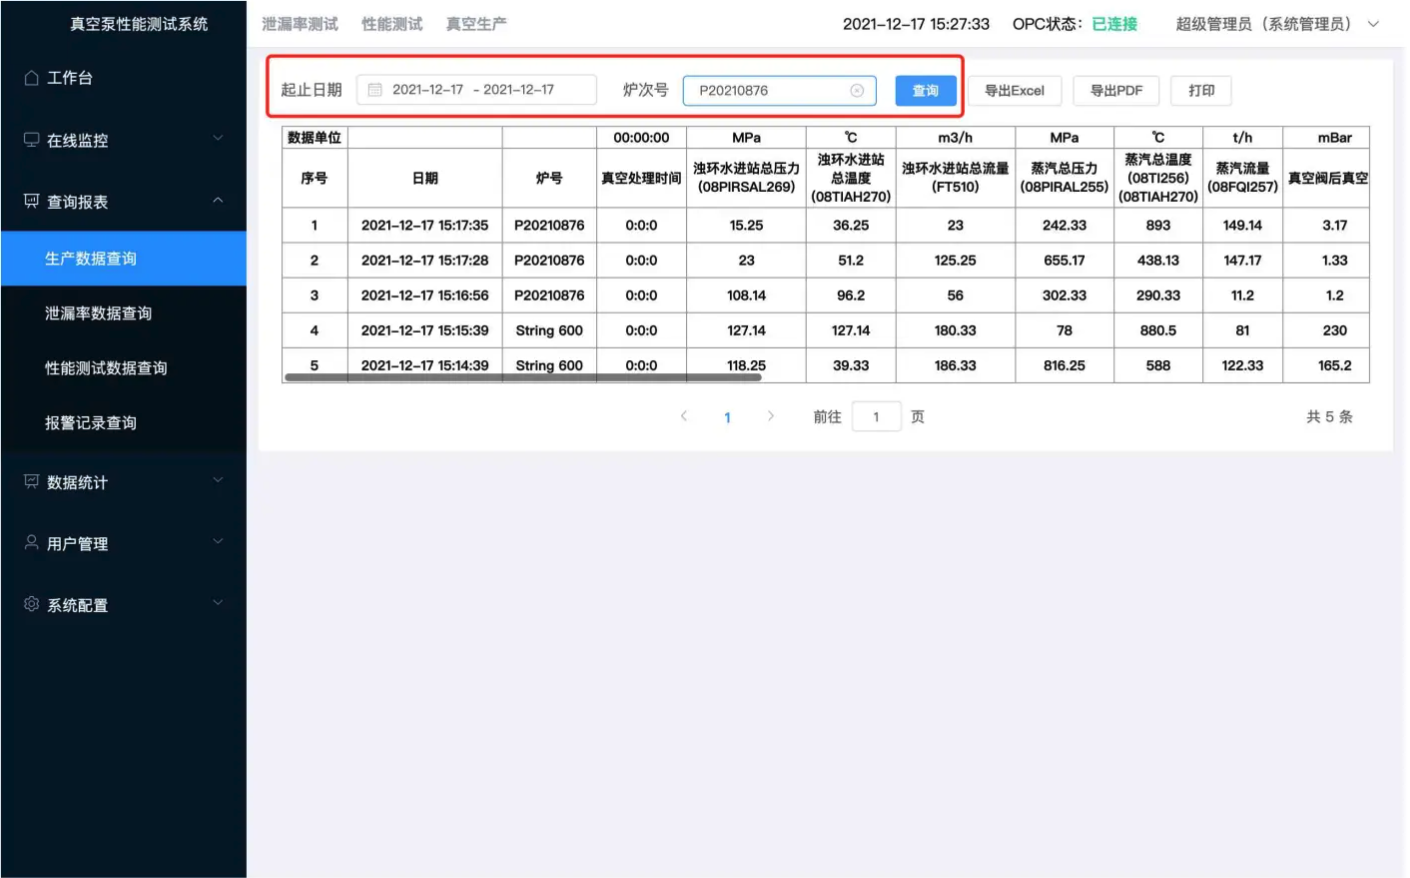Image resolution: width=1410 pixels, height=878 pixels.
Task: Expand the 数据统计 menu chevron
Action: 218,481
